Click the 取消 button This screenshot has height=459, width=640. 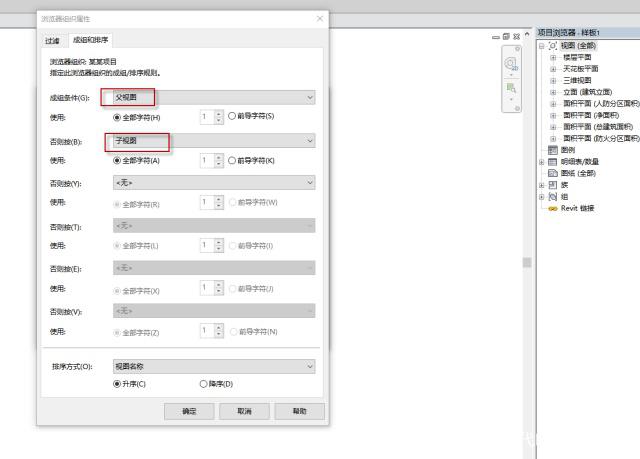click(244, 411)
